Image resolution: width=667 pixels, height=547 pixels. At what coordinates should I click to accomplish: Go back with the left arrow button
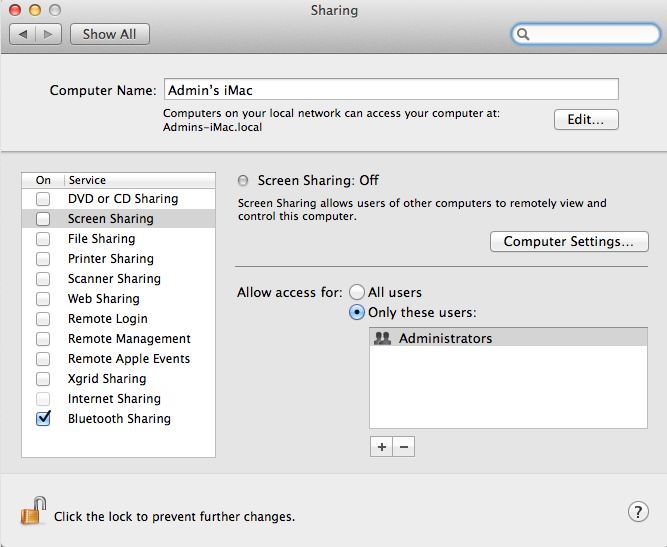(22, 34)
